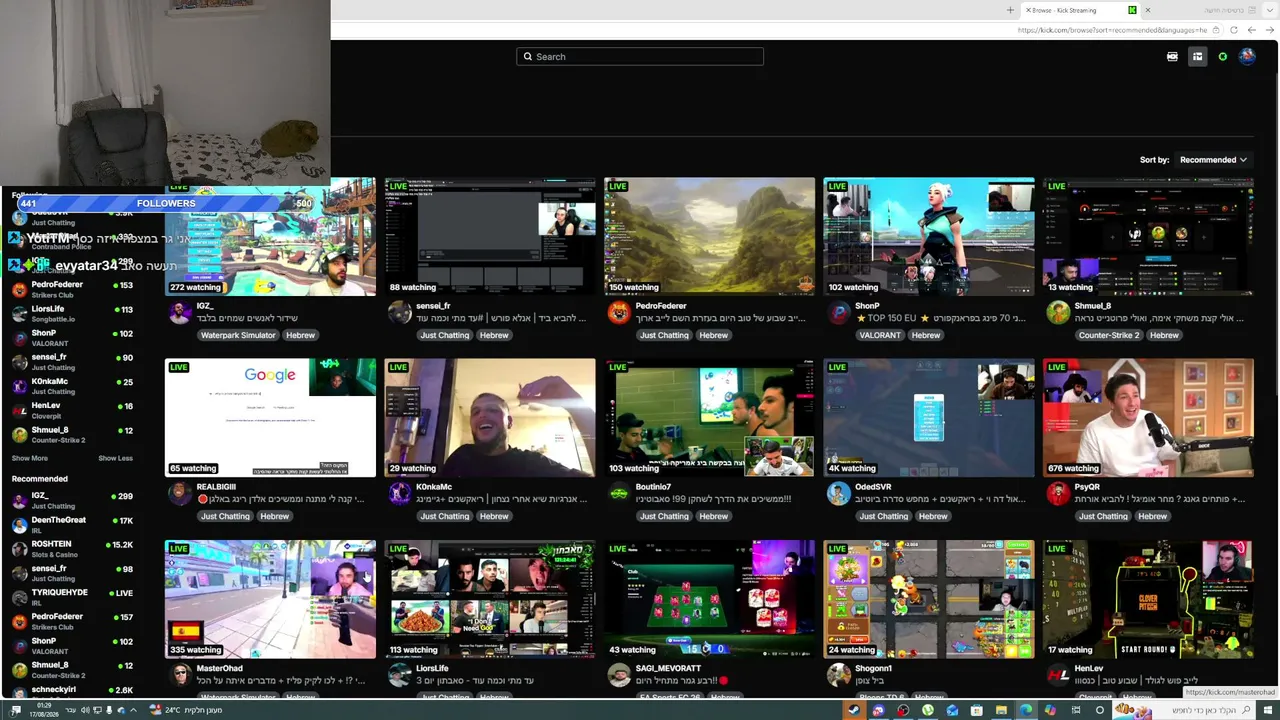Open LiorsLife in the Following sidebar list
Image resolution: width=1280 pixels, height=720 pixels.
(72, 313)
